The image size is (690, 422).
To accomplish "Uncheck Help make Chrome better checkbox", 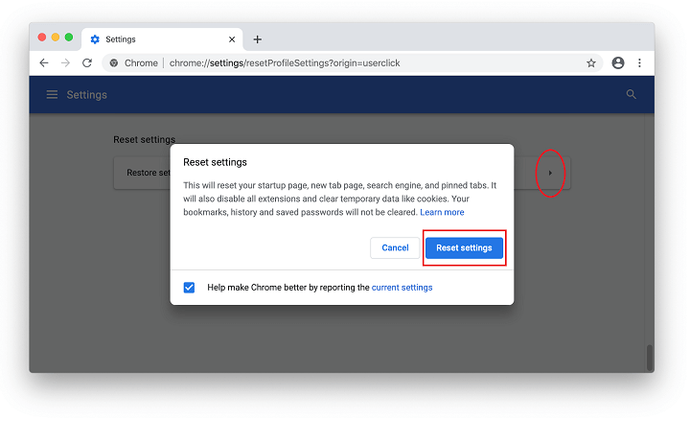I will pyautogui.click(x=189, y=287).
